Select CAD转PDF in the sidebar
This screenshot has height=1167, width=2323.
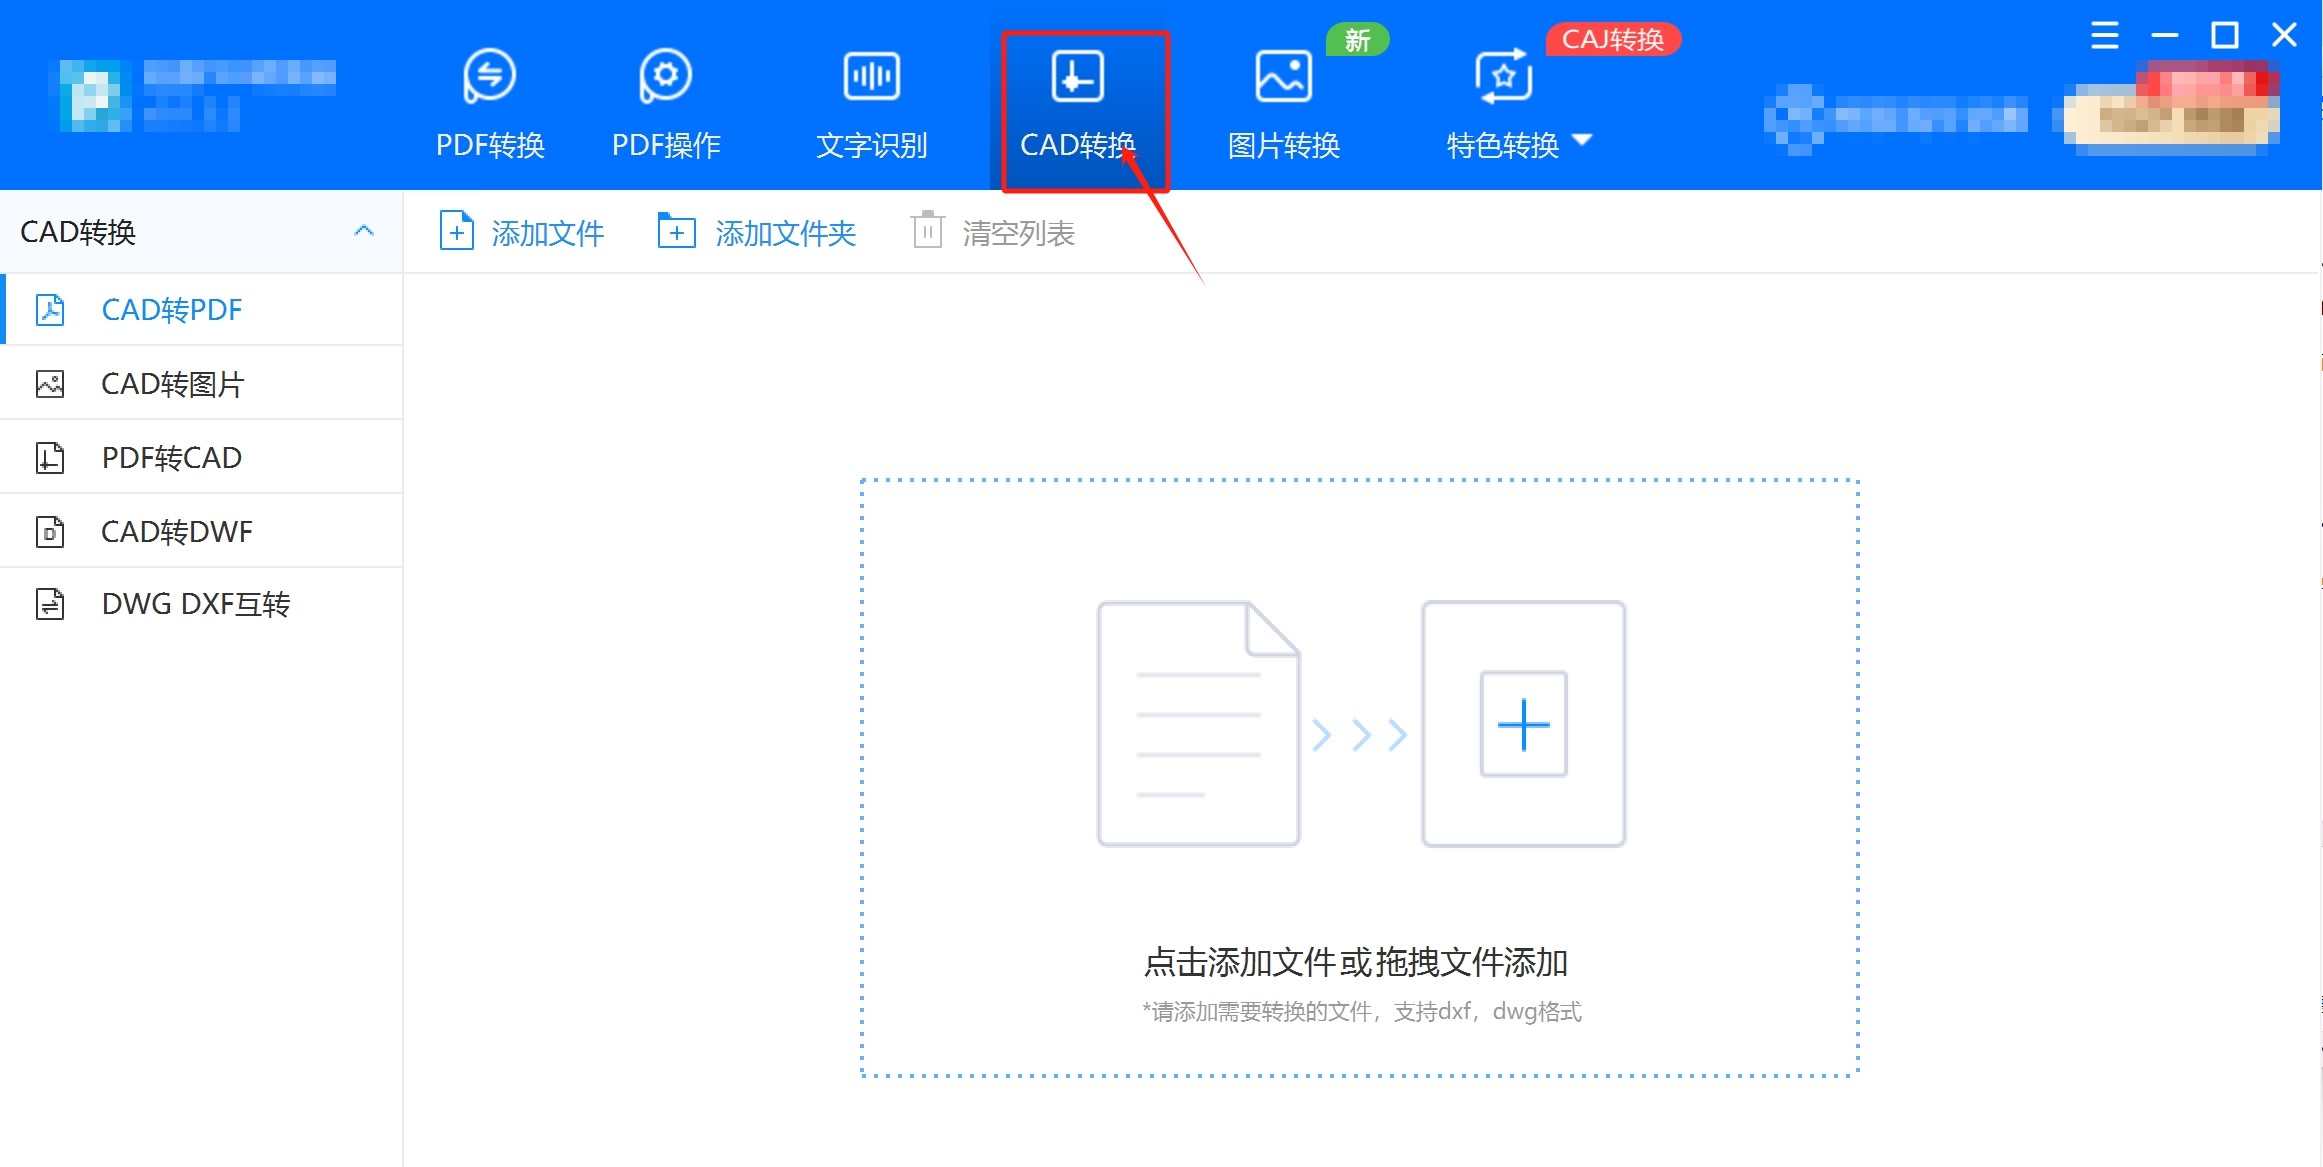[x=172, y=310]
